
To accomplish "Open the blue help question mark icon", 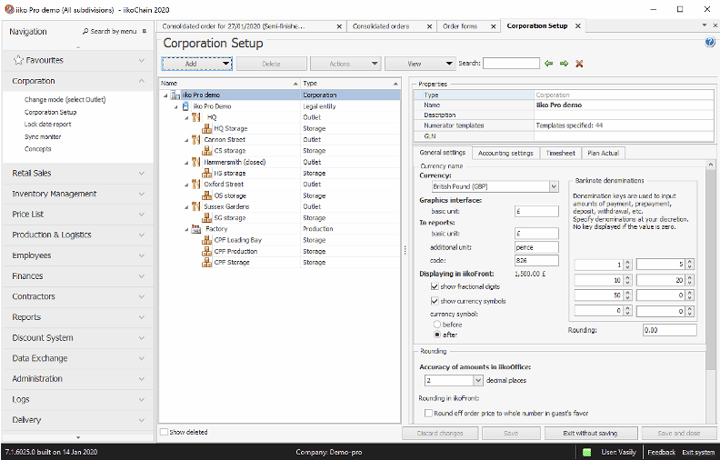I will [709, 42].
